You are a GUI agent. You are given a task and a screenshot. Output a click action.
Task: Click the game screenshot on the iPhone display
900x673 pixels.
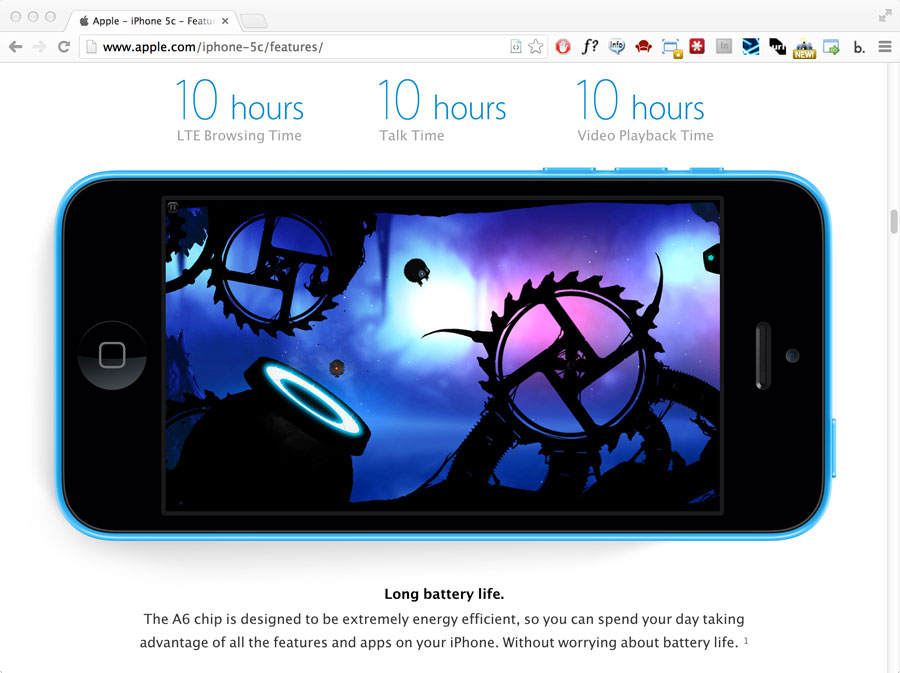(443, 355)
